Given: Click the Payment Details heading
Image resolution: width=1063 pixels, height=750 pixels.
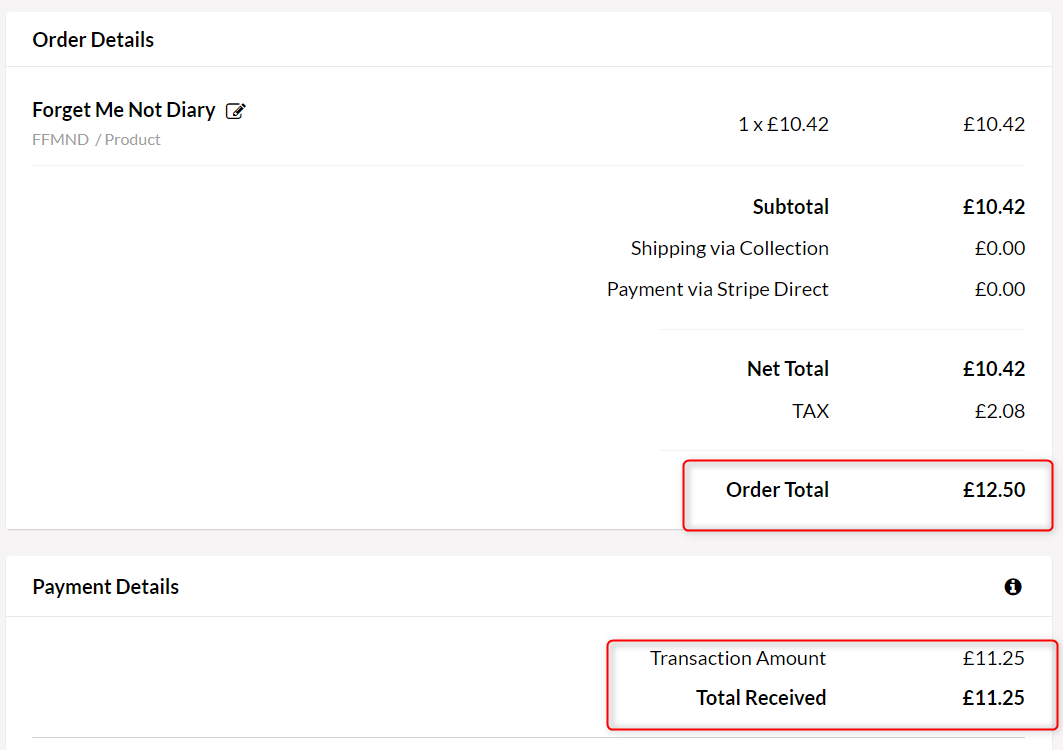Looking at the screenshot, I should (105, 587).
